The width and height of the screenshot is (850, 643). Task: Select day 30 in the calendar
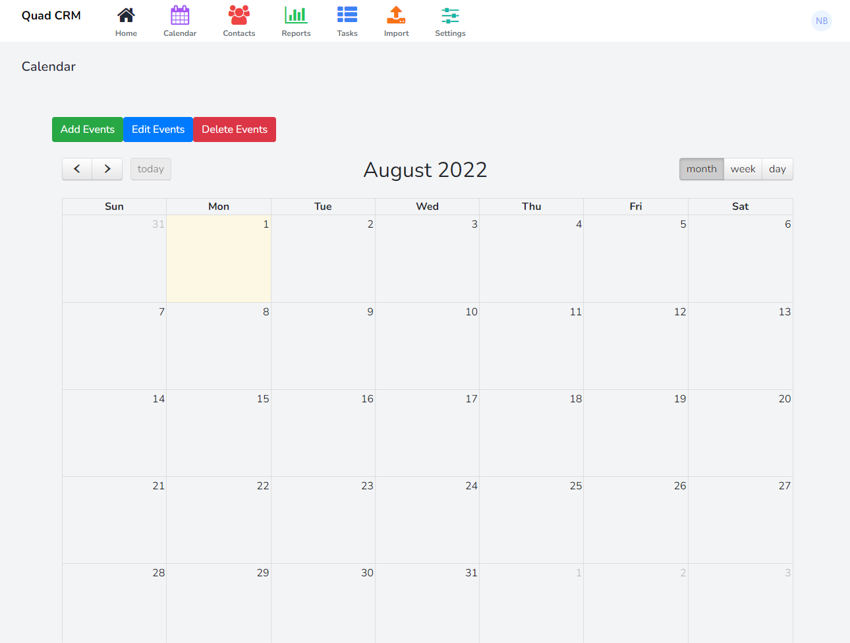tap(323, 603)
